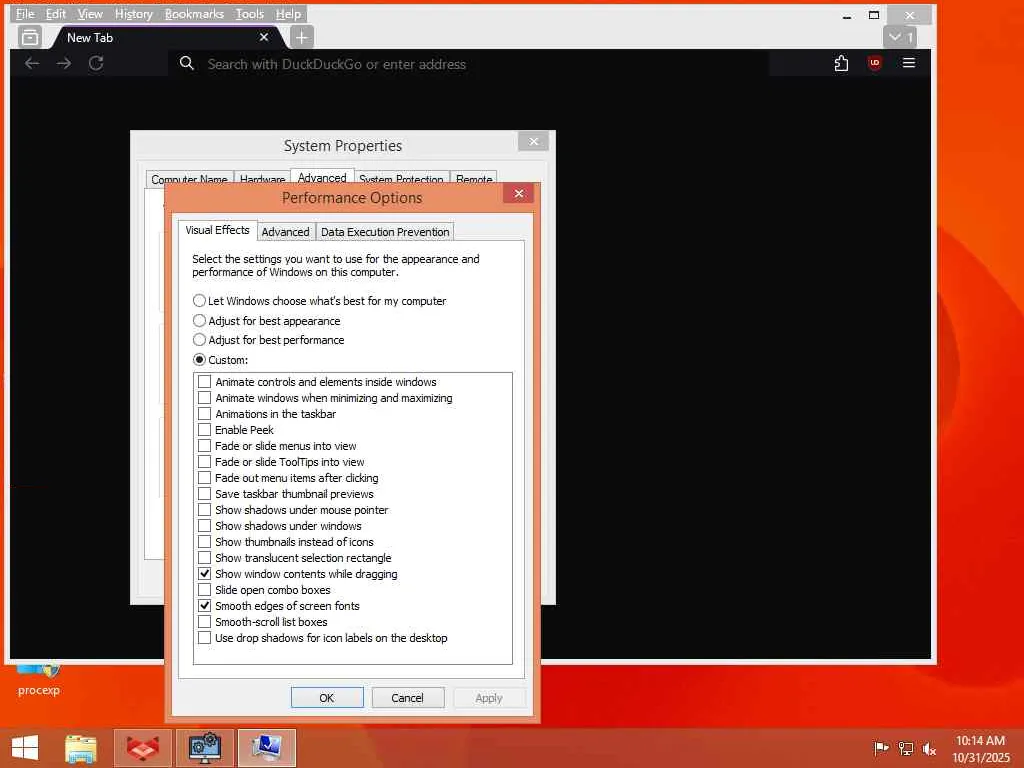The image size is (1024, 768).
Task: Click Cancel in Performance Options
Action: [408, 697]
